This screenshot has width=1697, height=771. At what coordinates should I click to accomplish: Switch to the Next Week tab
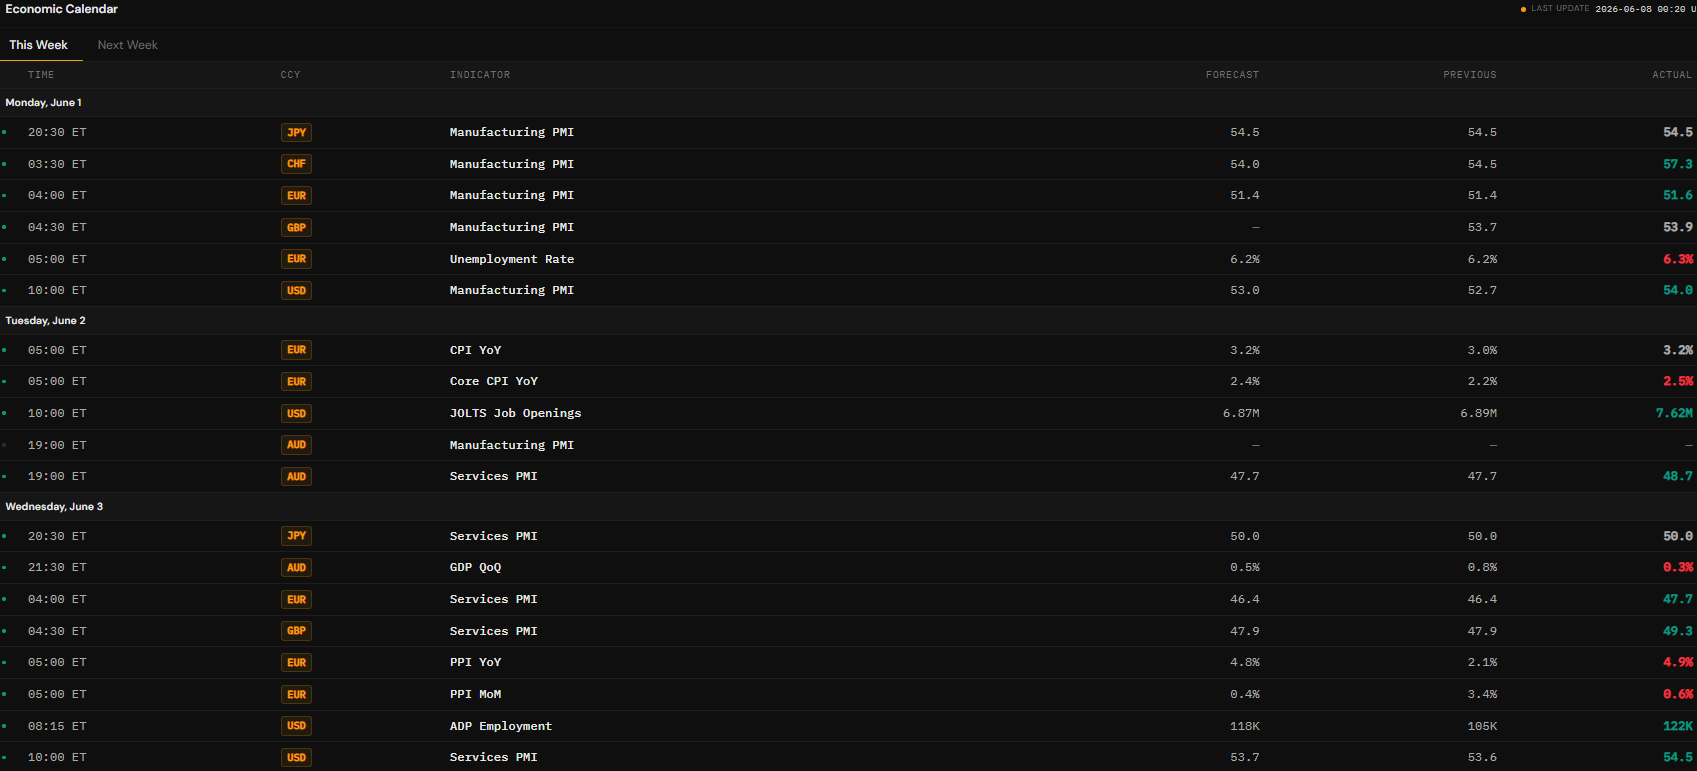(x=127, y=45)
